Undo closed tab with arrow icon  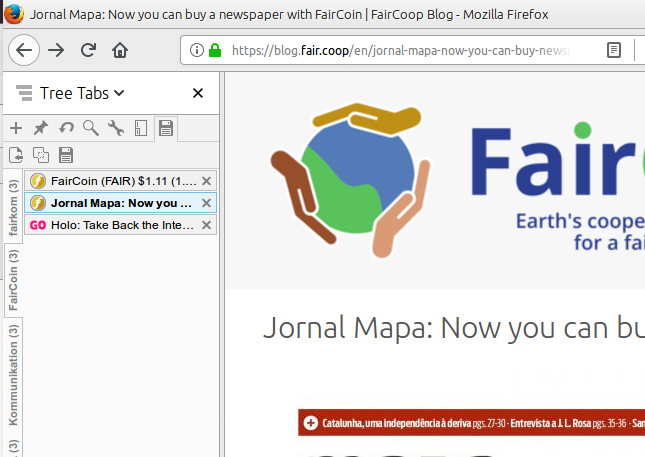coord(66,128)
